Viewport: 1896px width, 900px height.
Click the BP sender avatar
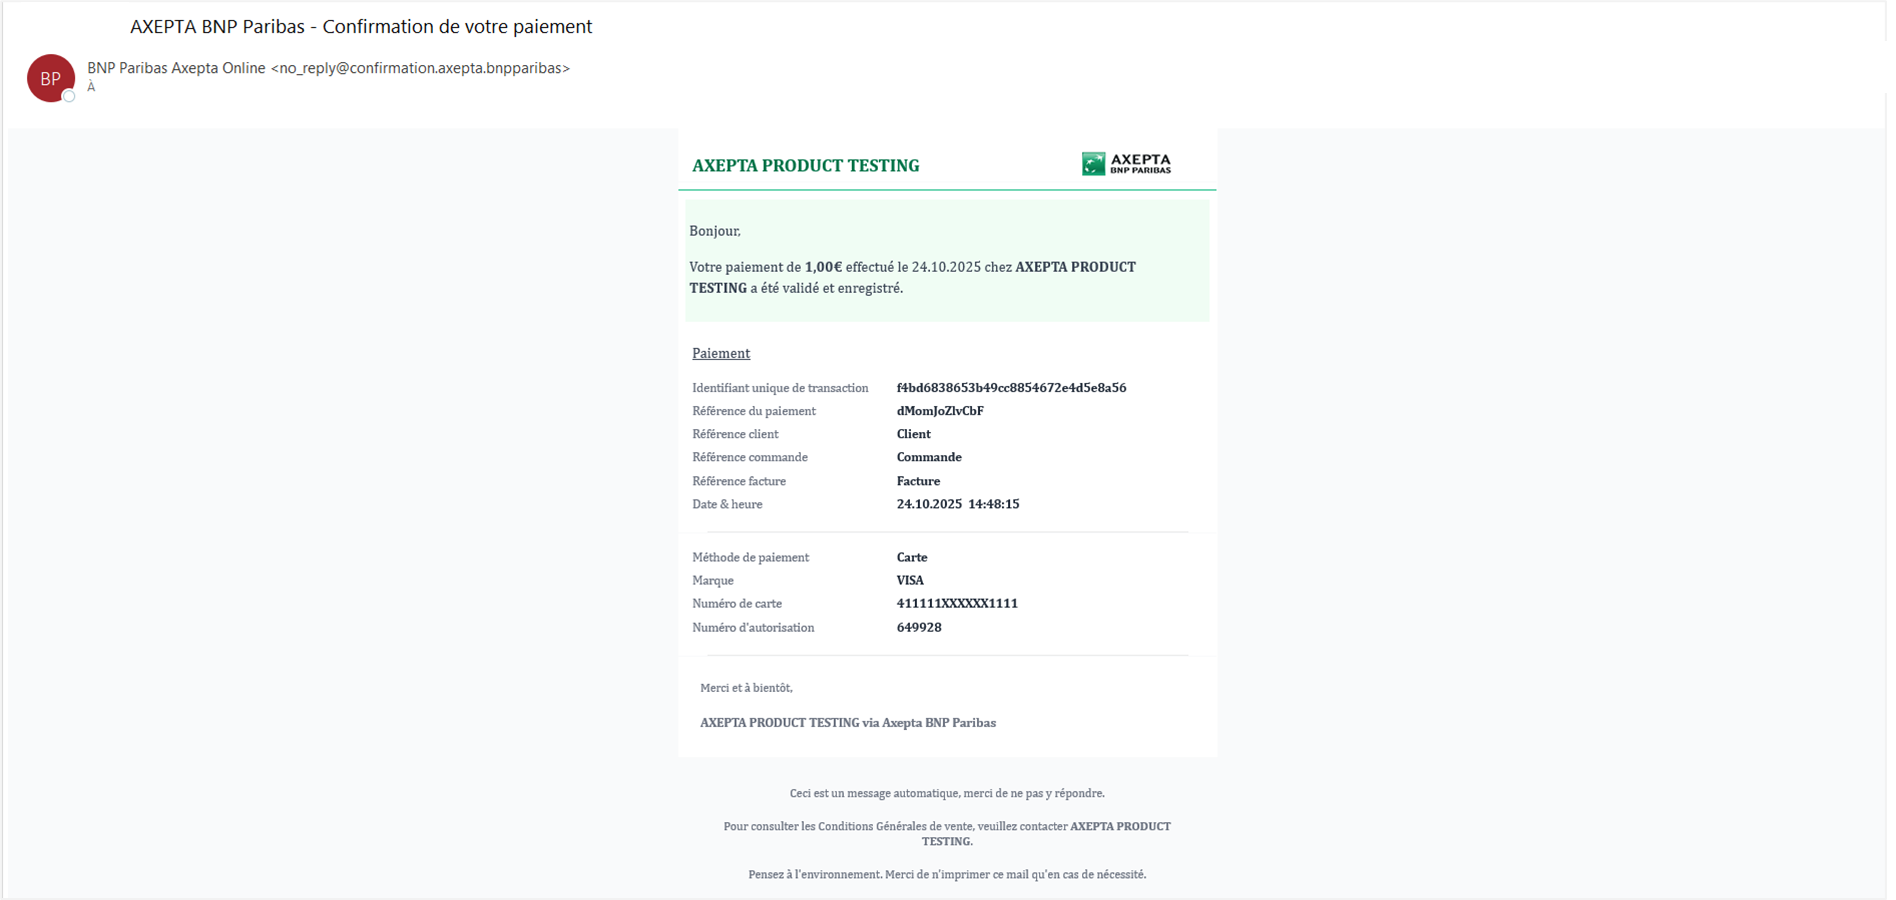(50, 78)
